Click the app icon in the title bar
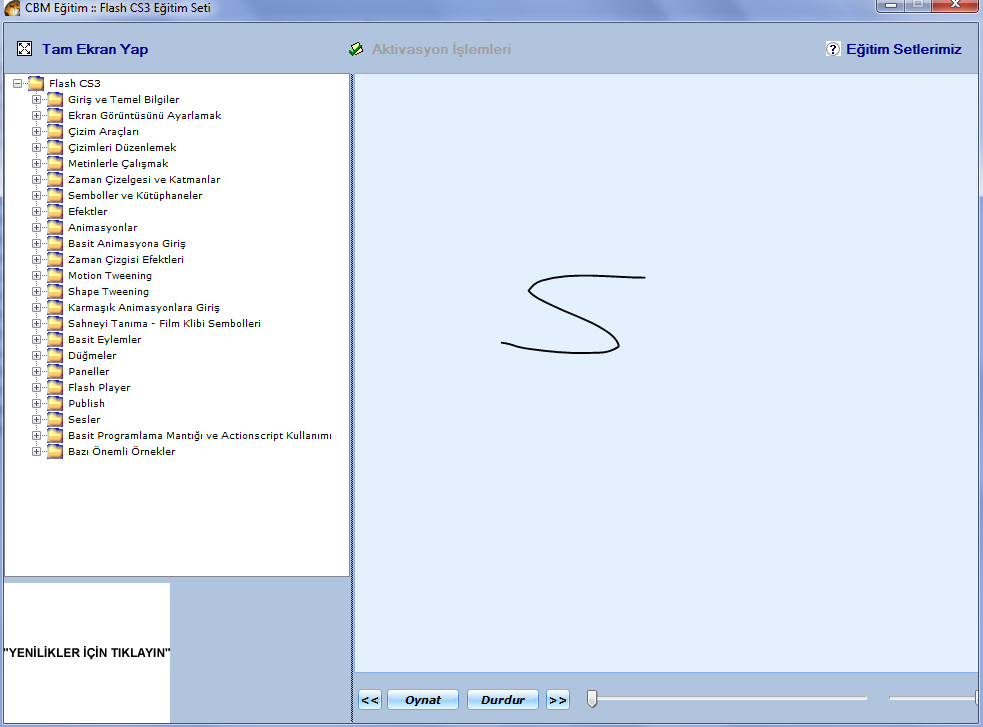The width and height of the screenshot is (983, 727). coord(13,8)
